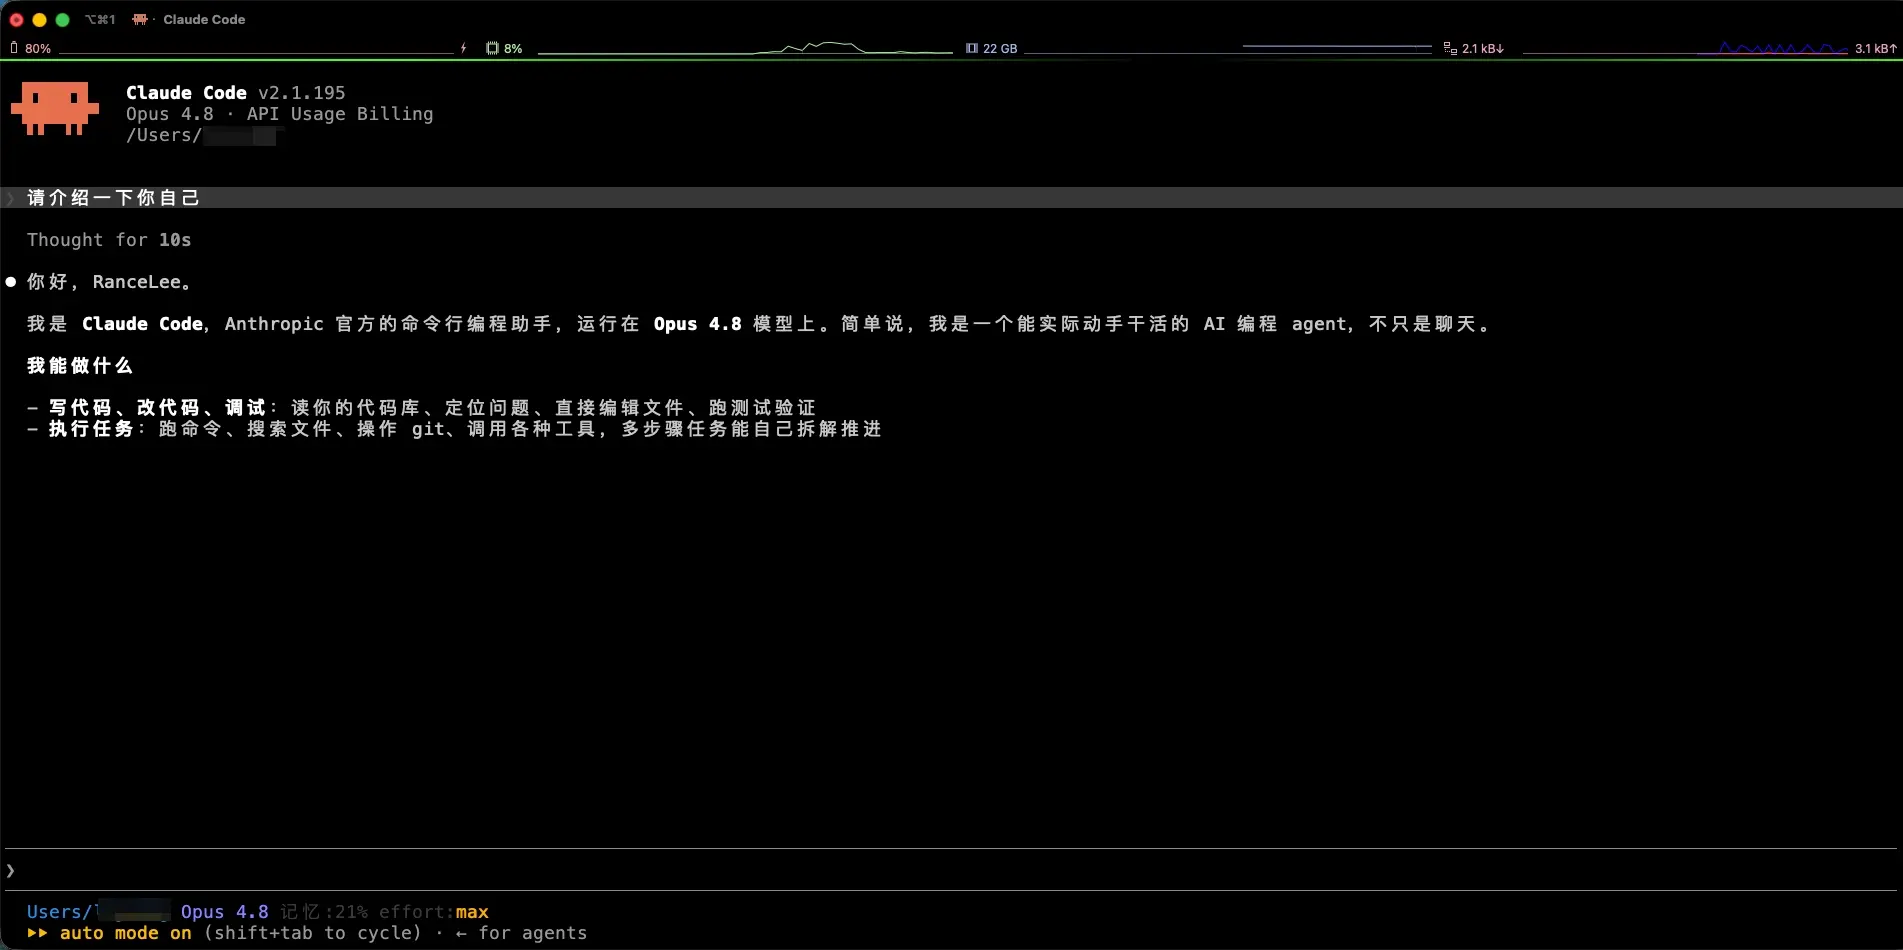Click the heading '我能做什么'
The width and height of the screenshot is (1903, 950).
point(80,366)
